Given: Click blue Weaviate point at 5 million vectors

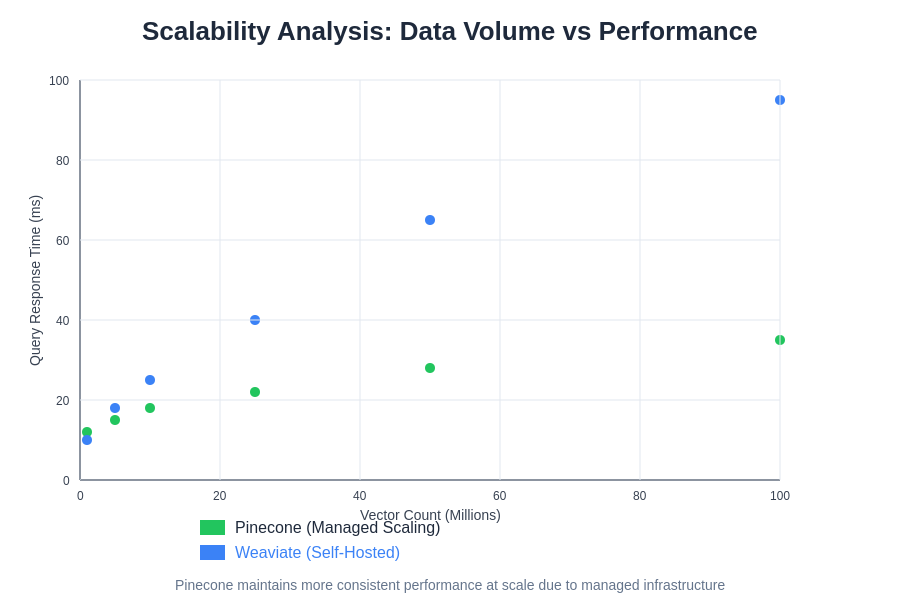Looking at the screenshot, I should click(x=115, y=408).
